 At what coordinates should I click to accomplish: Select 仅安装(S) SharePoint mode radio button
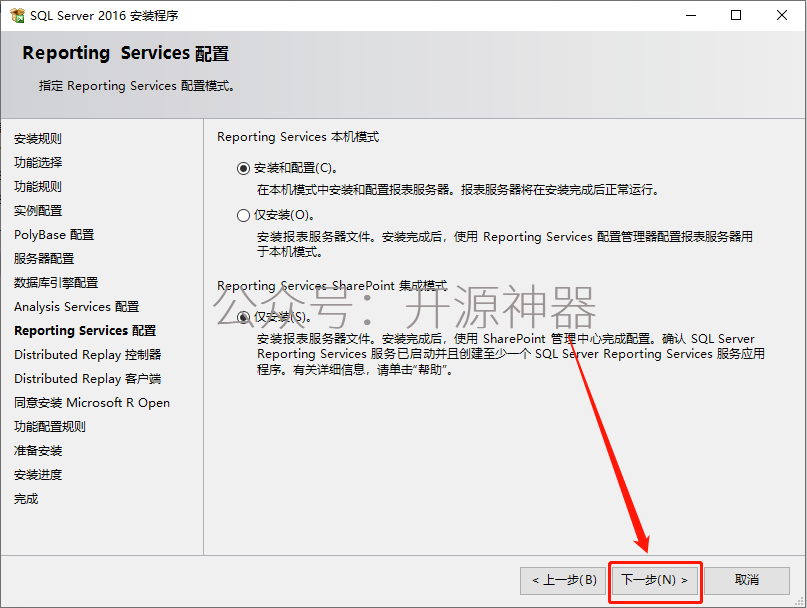coord(243,317)
